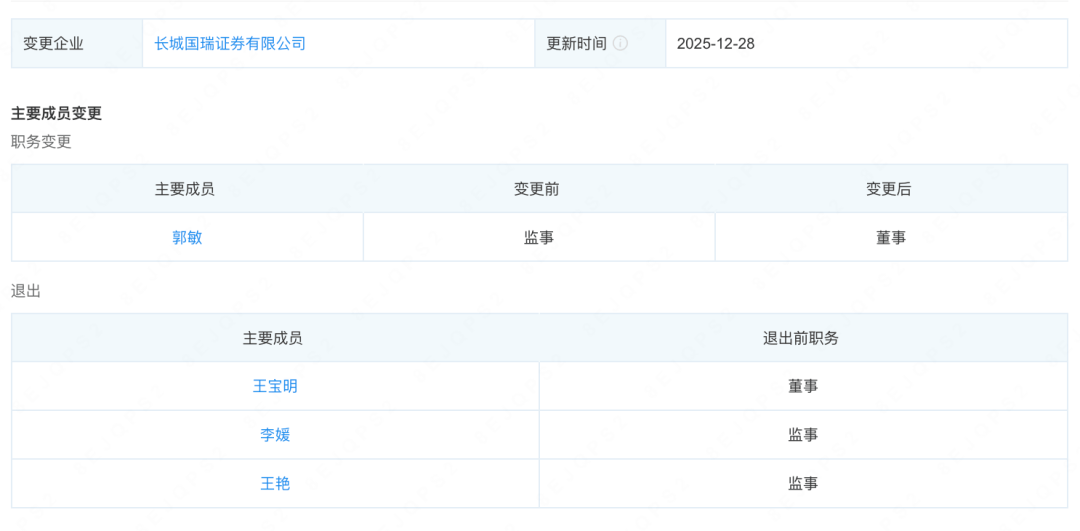Click 主要成员 header in 职务变更 table

pyautogui.click(x=185, y=189)
